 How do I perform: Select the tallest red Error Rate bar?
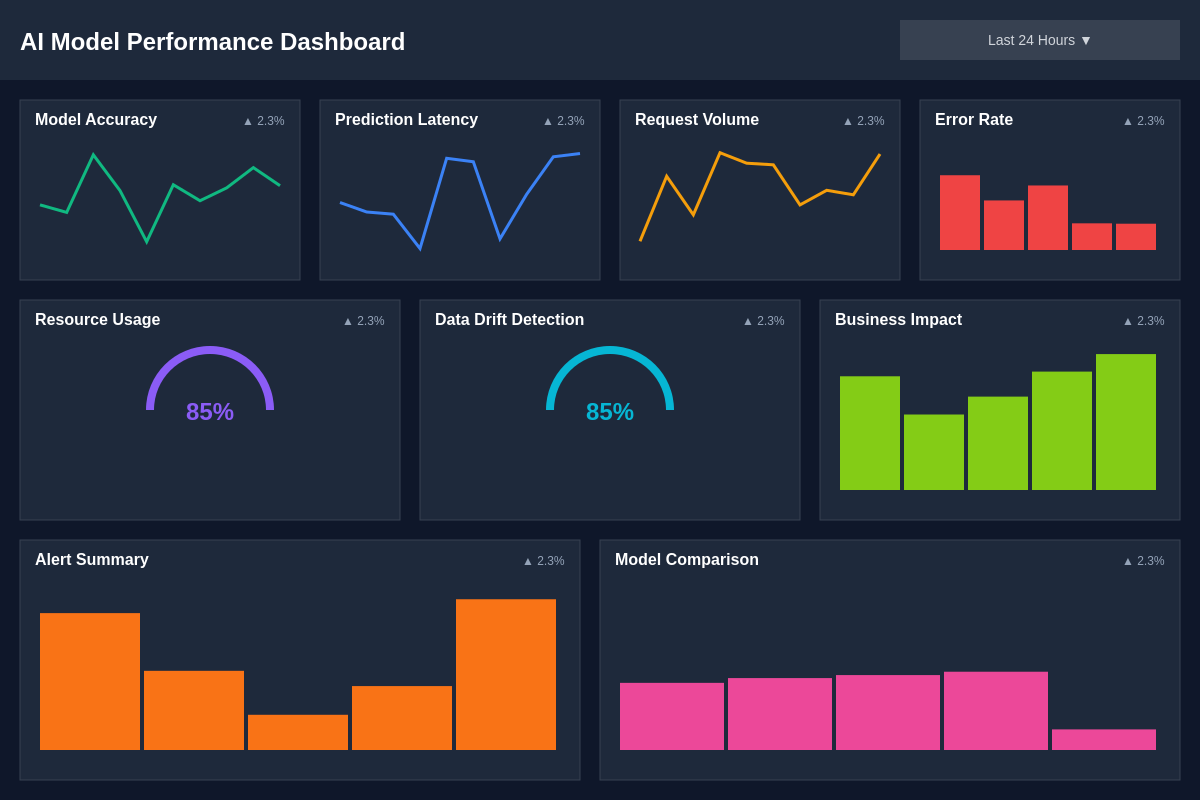[959, 213]
